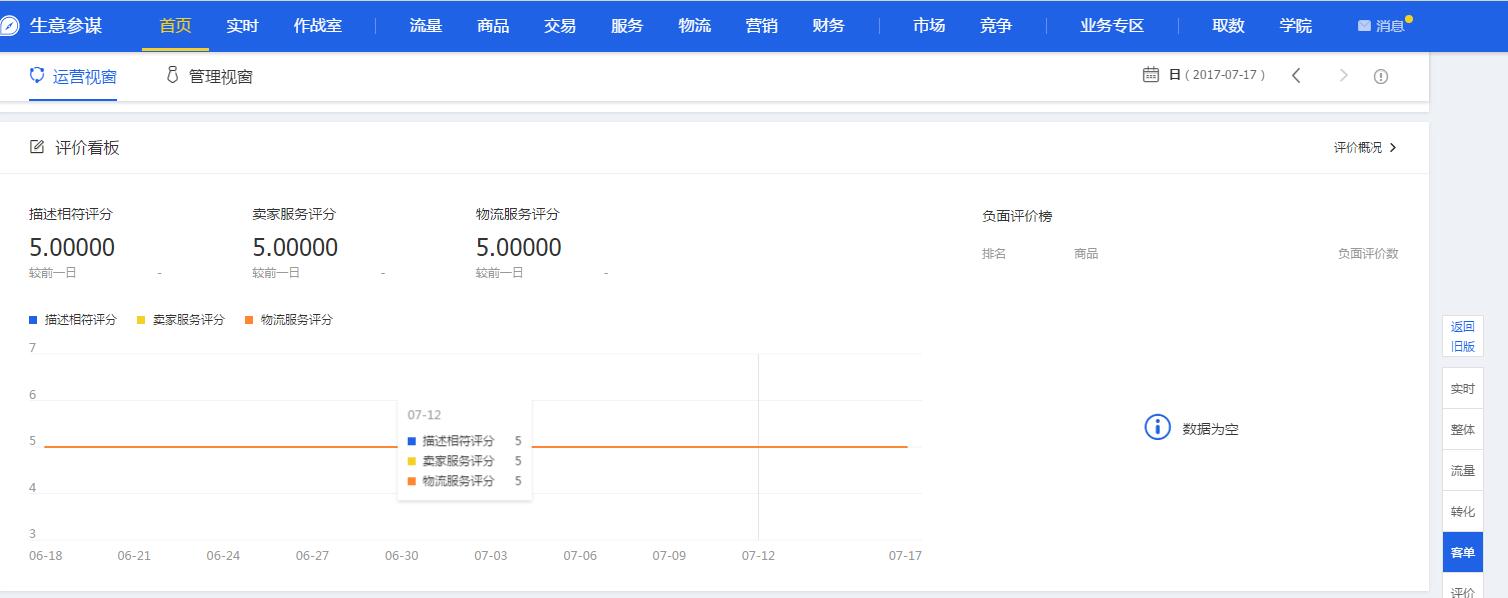Click the 返回旧版 link on right sidebar

coord(1462,336)
